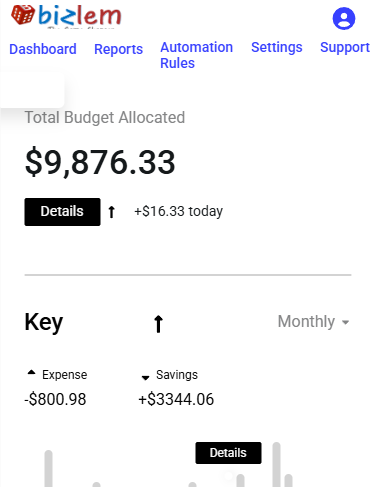Open the Reports section
The width and height of the screenshot is (375, 487).
point(118,49)
